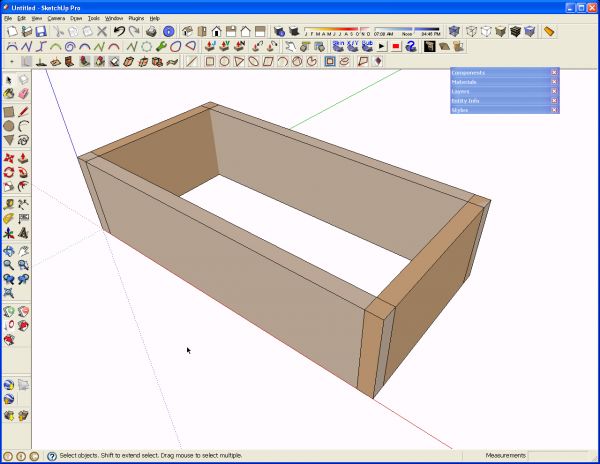
Task: Select the Tape Measure tool
Action: 9,204
